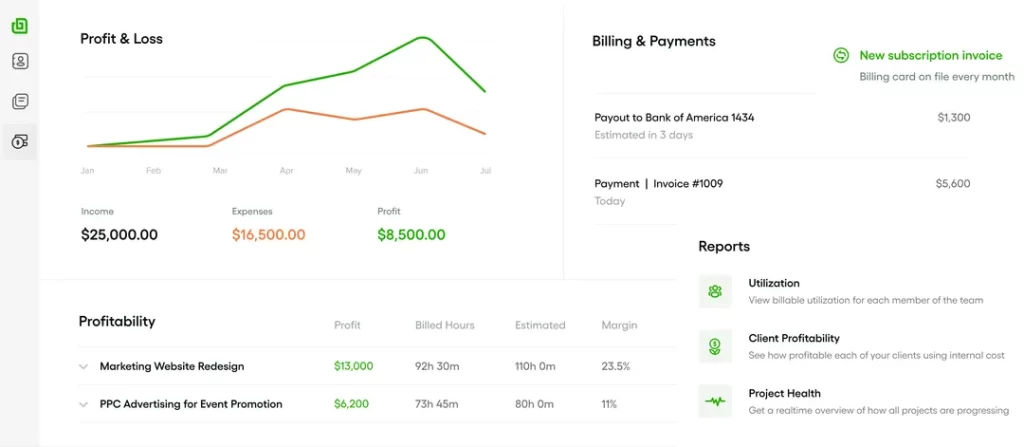Click the Profit column header
The image size is (1024, 447).
pos(347,325)
